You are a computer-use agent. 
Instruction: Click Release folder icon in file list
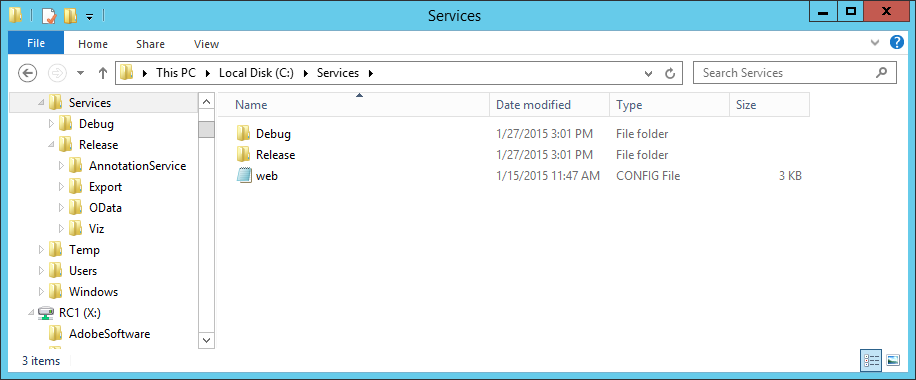tap(244, 154)
